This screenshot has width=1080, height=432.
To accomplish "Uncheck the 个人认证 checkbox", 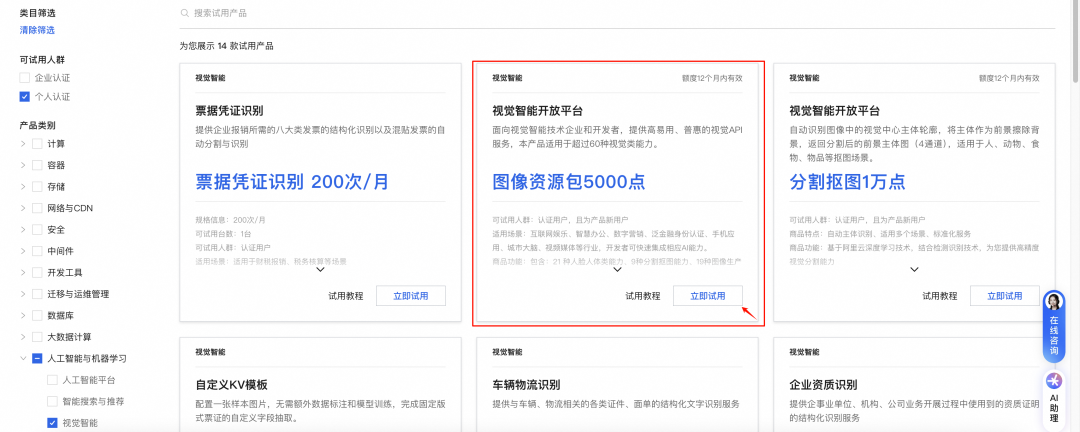I will pyautogui.click(x=25, y=97).
